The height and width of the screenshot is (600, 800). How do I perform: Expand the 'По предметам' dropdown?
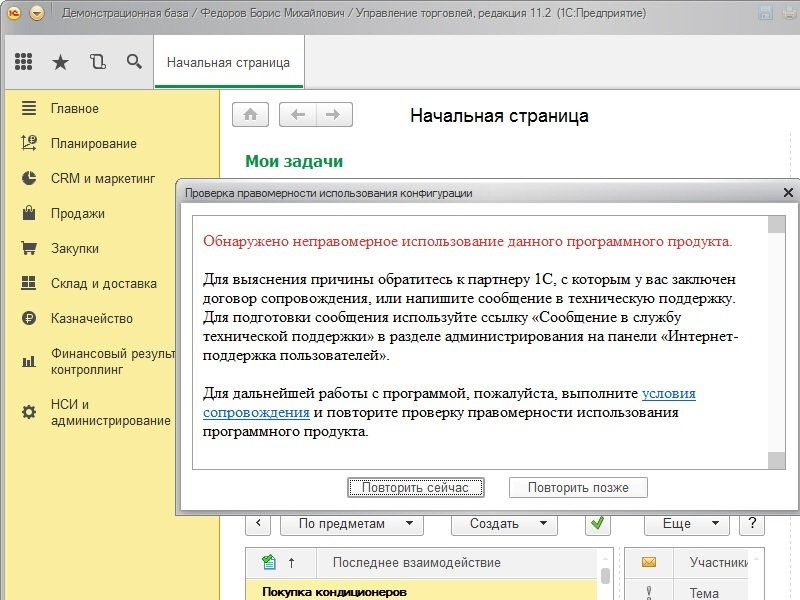click(x=351, y=523)
